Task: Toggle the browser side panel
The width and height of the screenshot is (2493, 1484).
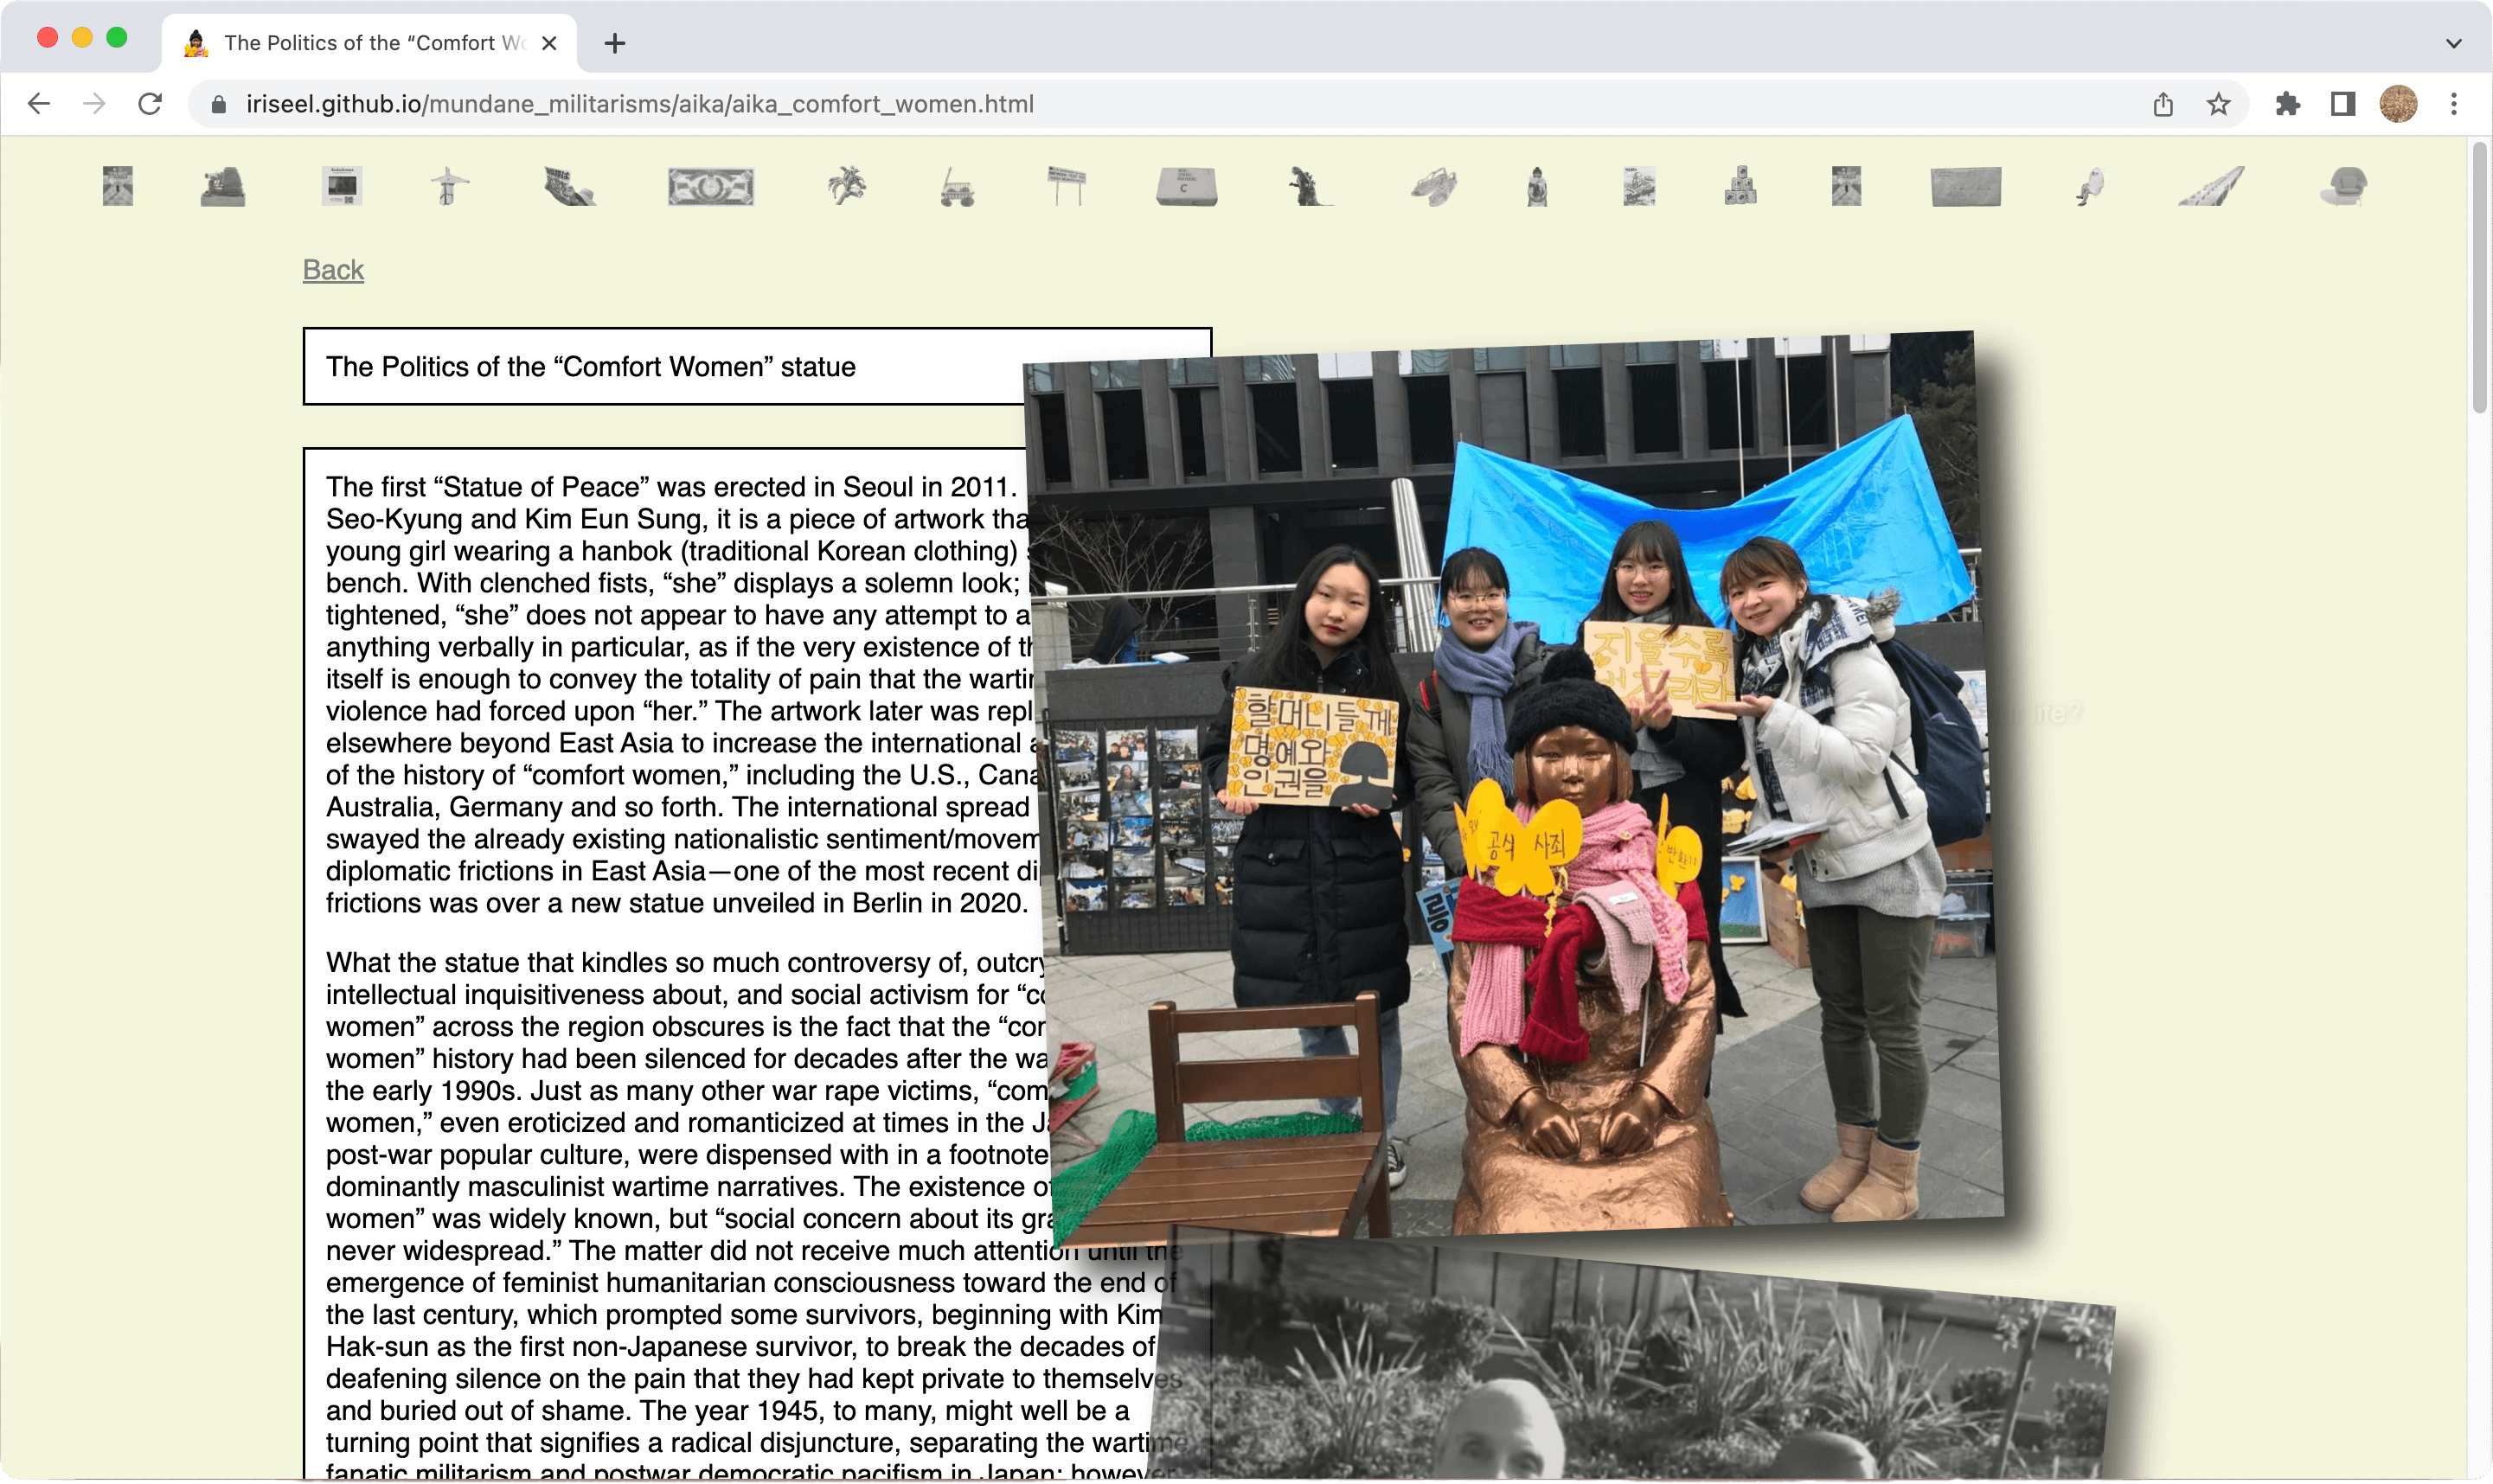Action: (x=2342, y=104)
